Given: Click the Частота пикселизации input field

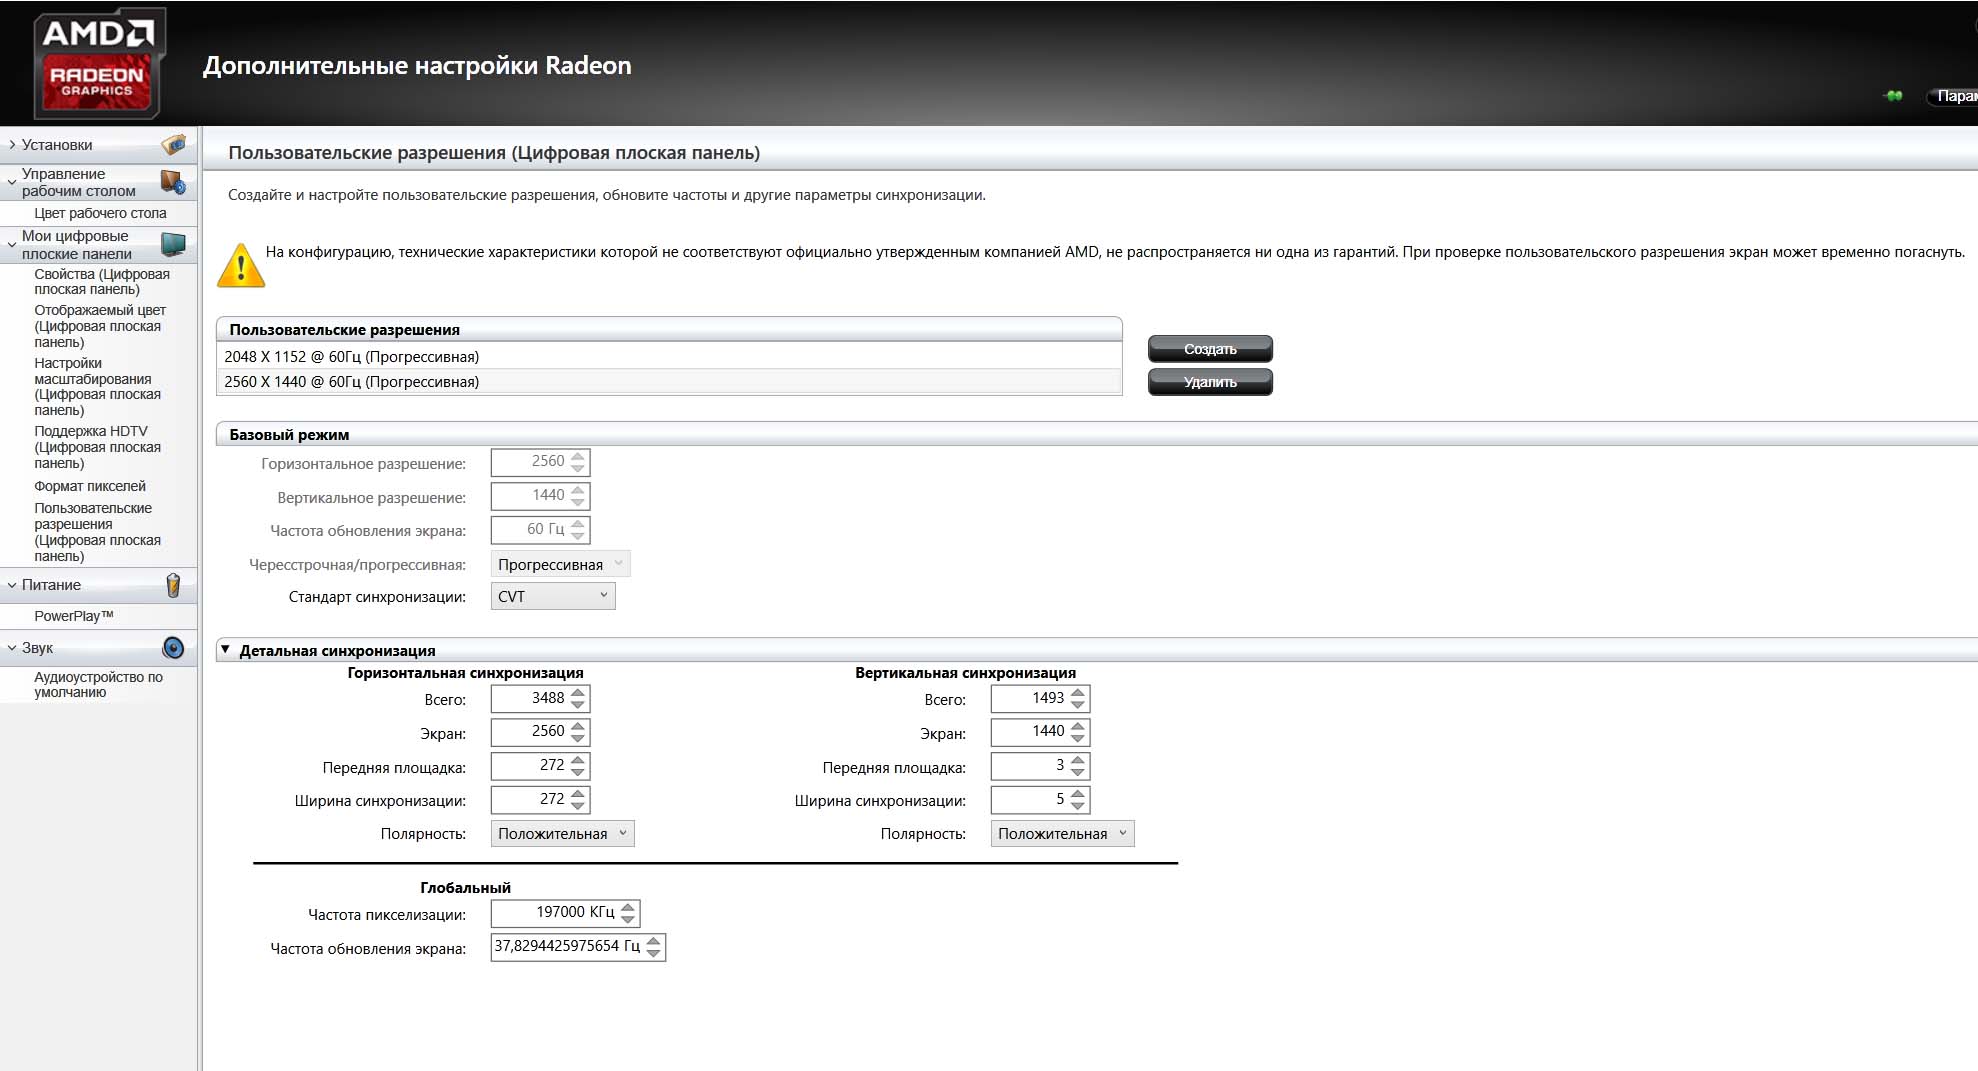Looking at the screenshot, I should click(x=555, y=912).
